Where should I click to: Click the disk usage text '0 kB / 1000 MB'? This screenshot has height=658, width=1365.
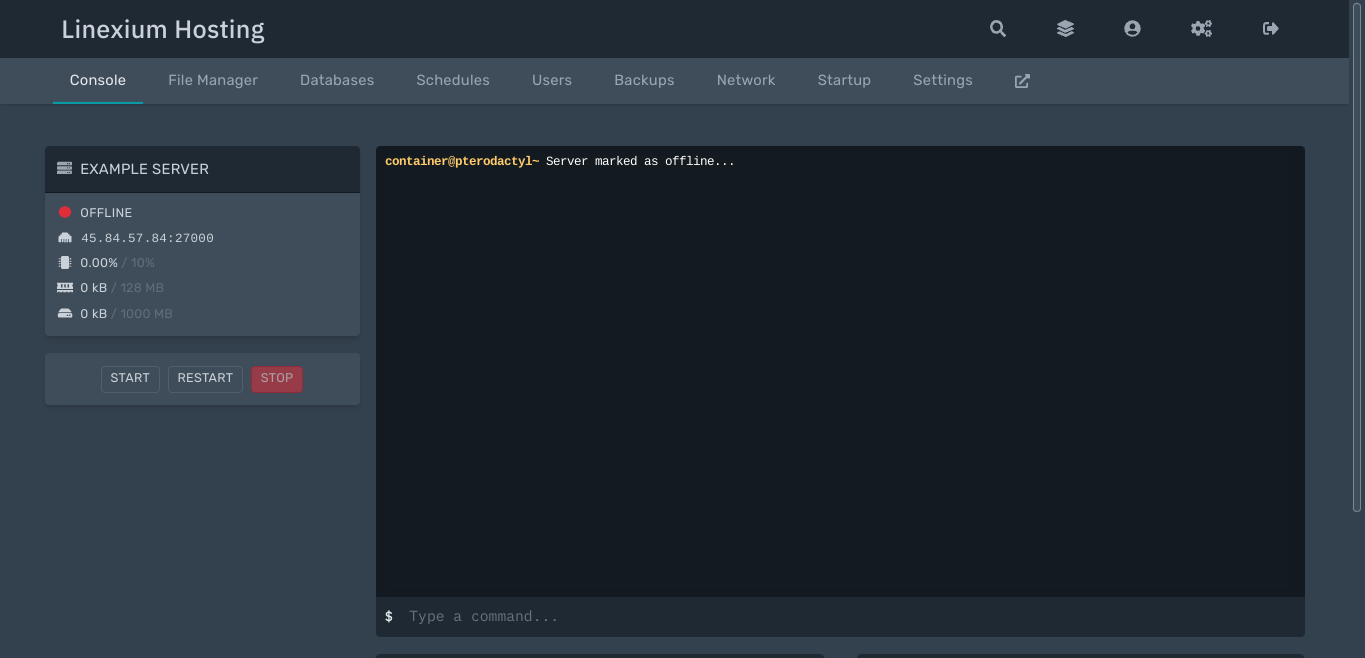click(126, 314)
